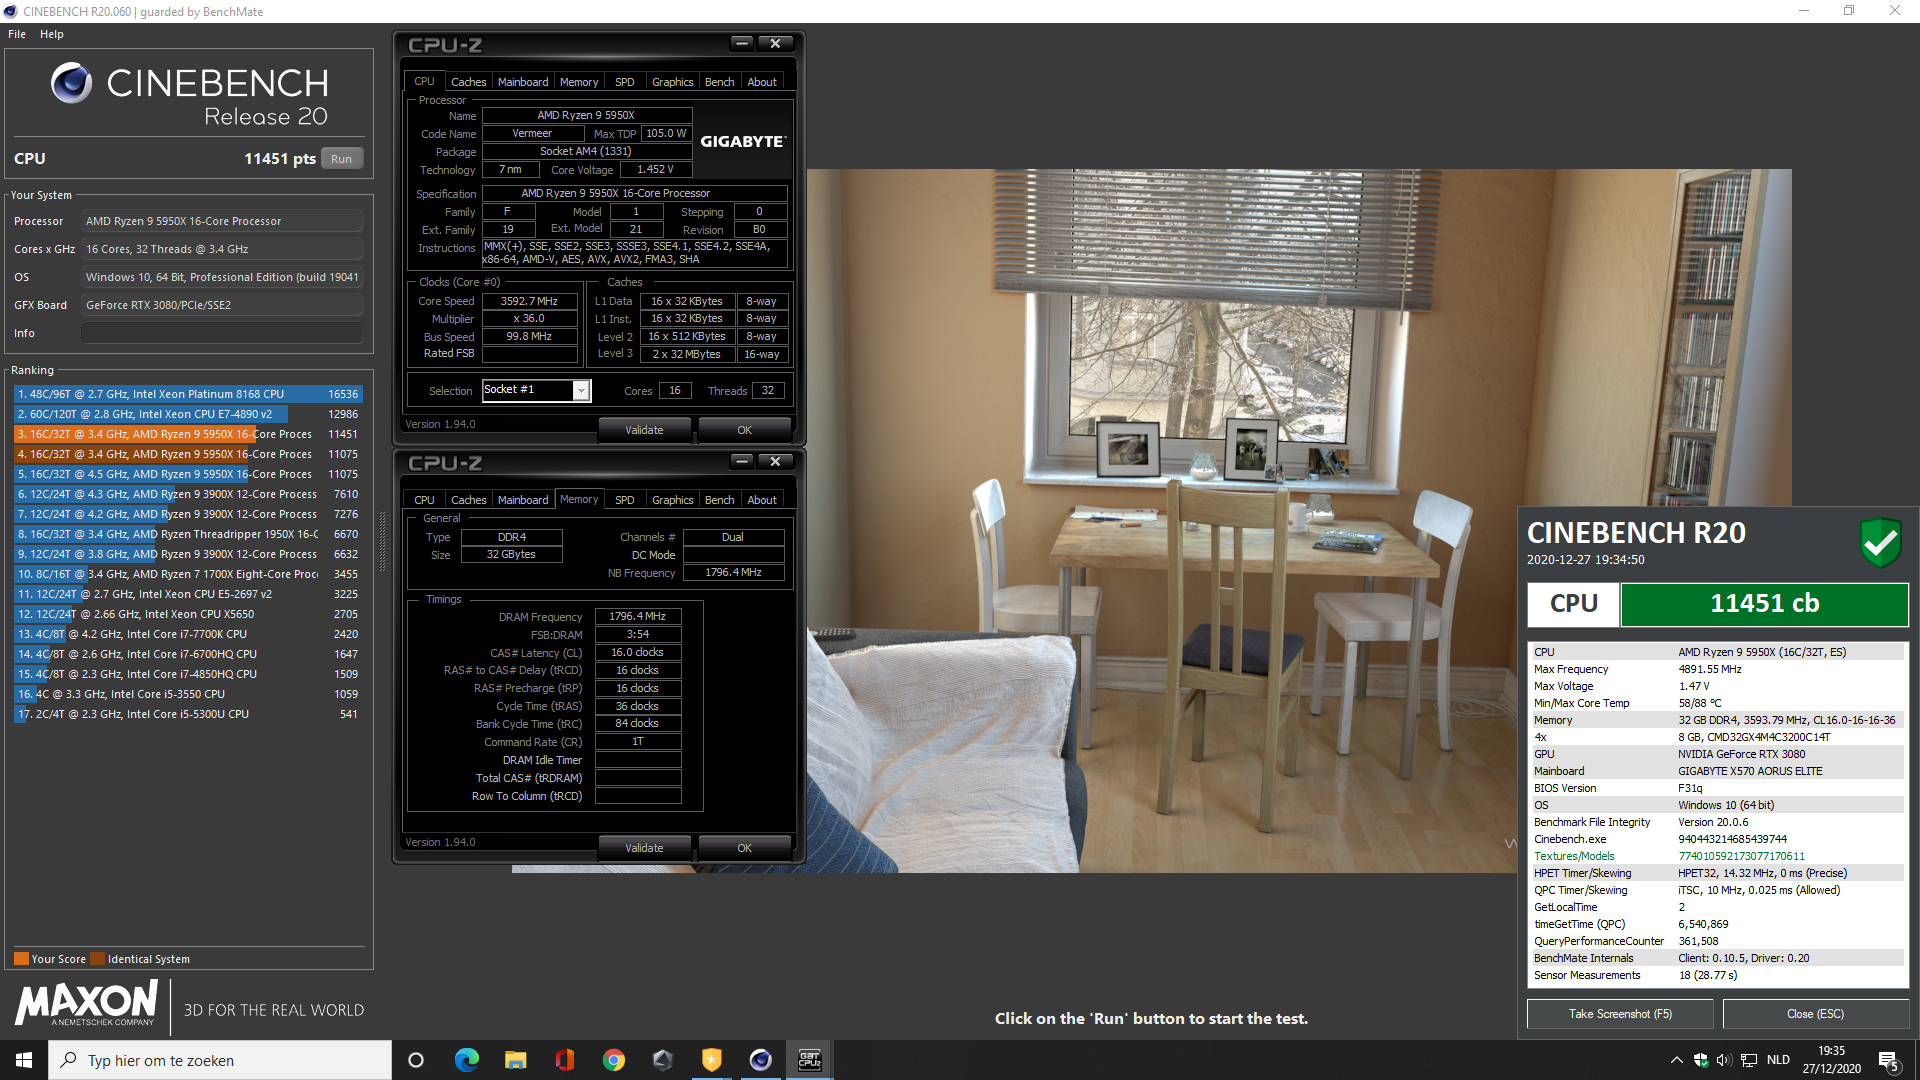The image size is (1920, 1080).
Task: Click the taskbar search box
Action: (x=220, y=1060)
